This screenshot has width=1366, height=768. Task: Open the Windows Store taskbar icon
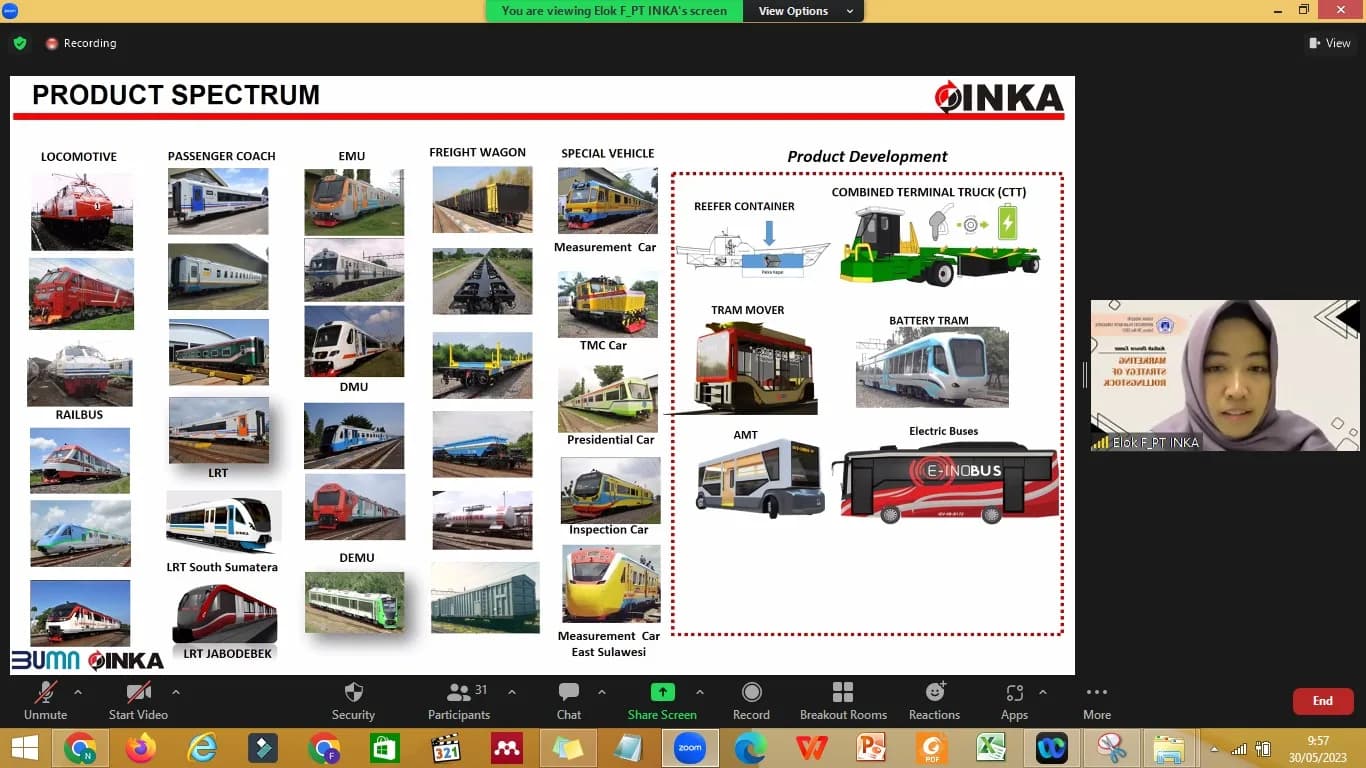(385, 748)
